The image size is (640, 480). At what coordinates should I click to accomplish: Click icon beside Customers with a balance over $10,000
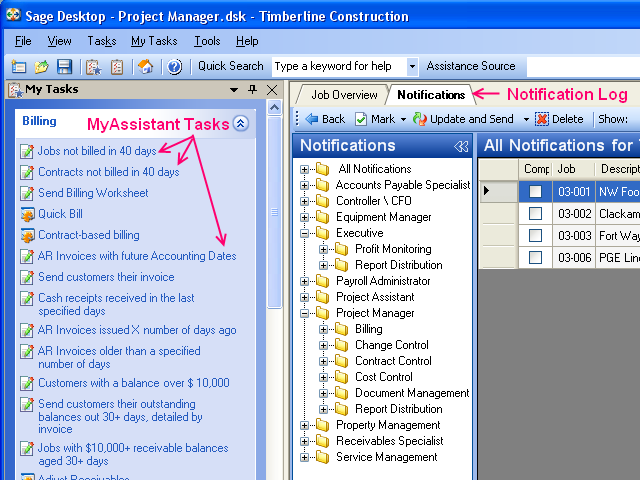coord(27,383)
